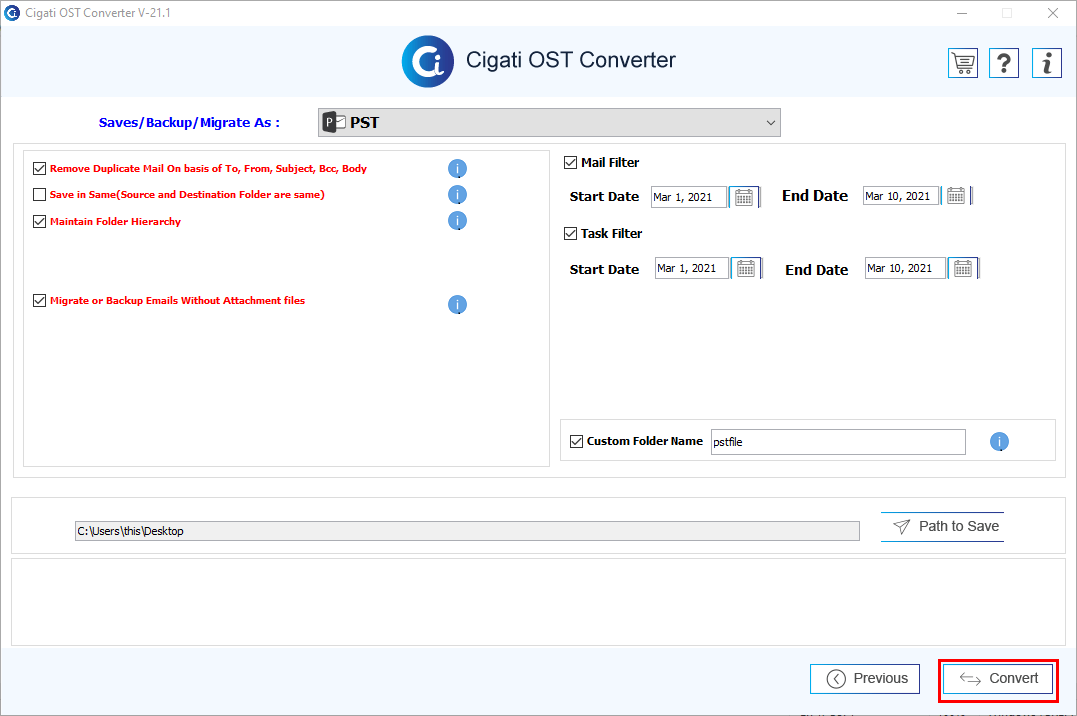Image resolution: width=1077 pixels, height=716 pixels.
Task: Open the info about icon in header
Action: [1047, 63]
